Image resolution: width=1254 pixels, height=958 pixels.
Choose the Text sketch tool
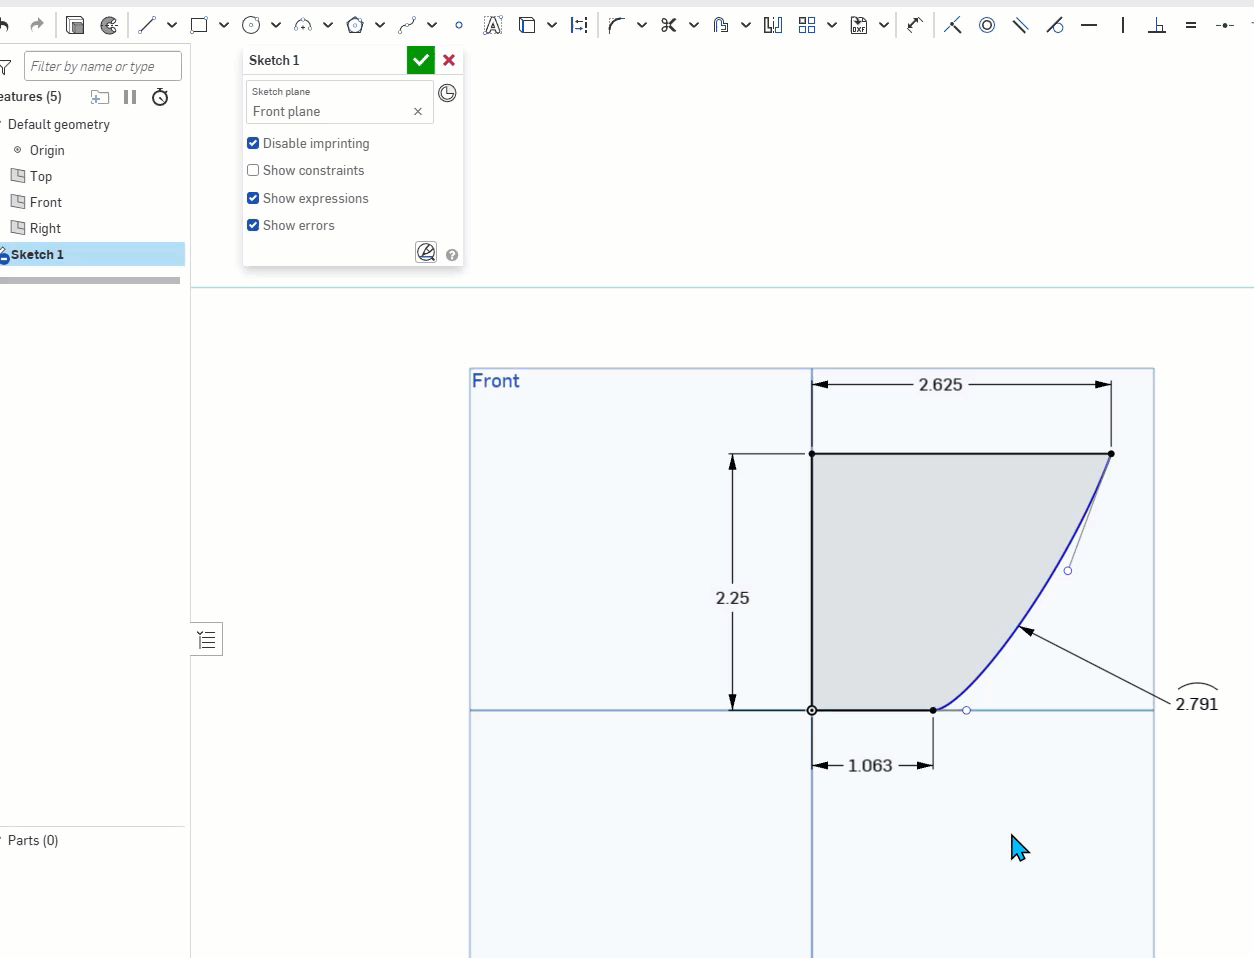tap(493, 25)
